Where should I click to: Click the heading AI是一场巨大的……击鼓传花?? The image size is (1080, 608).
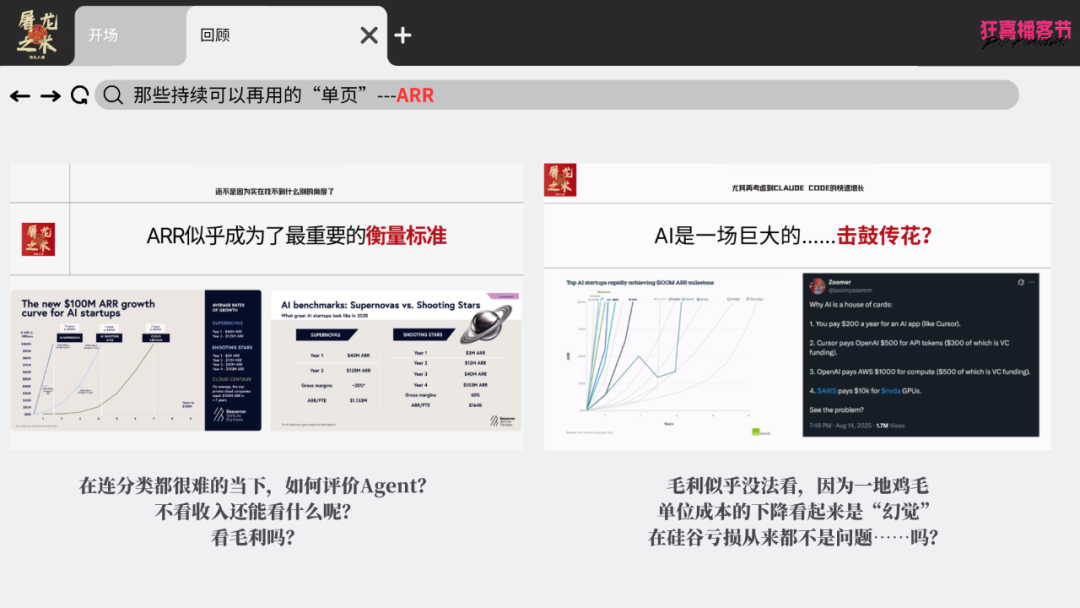(x=793, y=236)
